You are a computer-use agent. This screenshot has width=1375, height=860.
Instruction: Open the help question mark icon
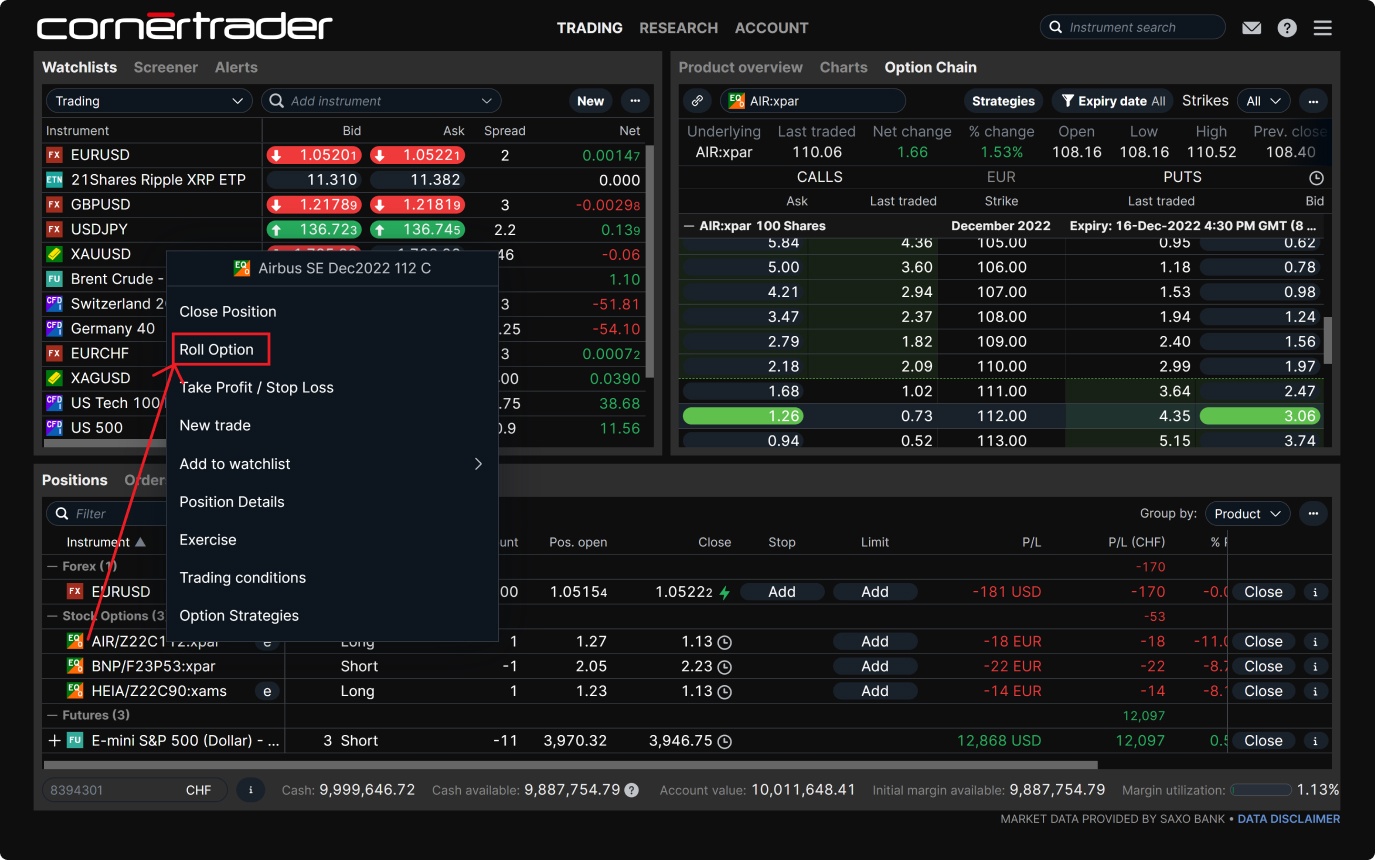(x=1287, y=28)
